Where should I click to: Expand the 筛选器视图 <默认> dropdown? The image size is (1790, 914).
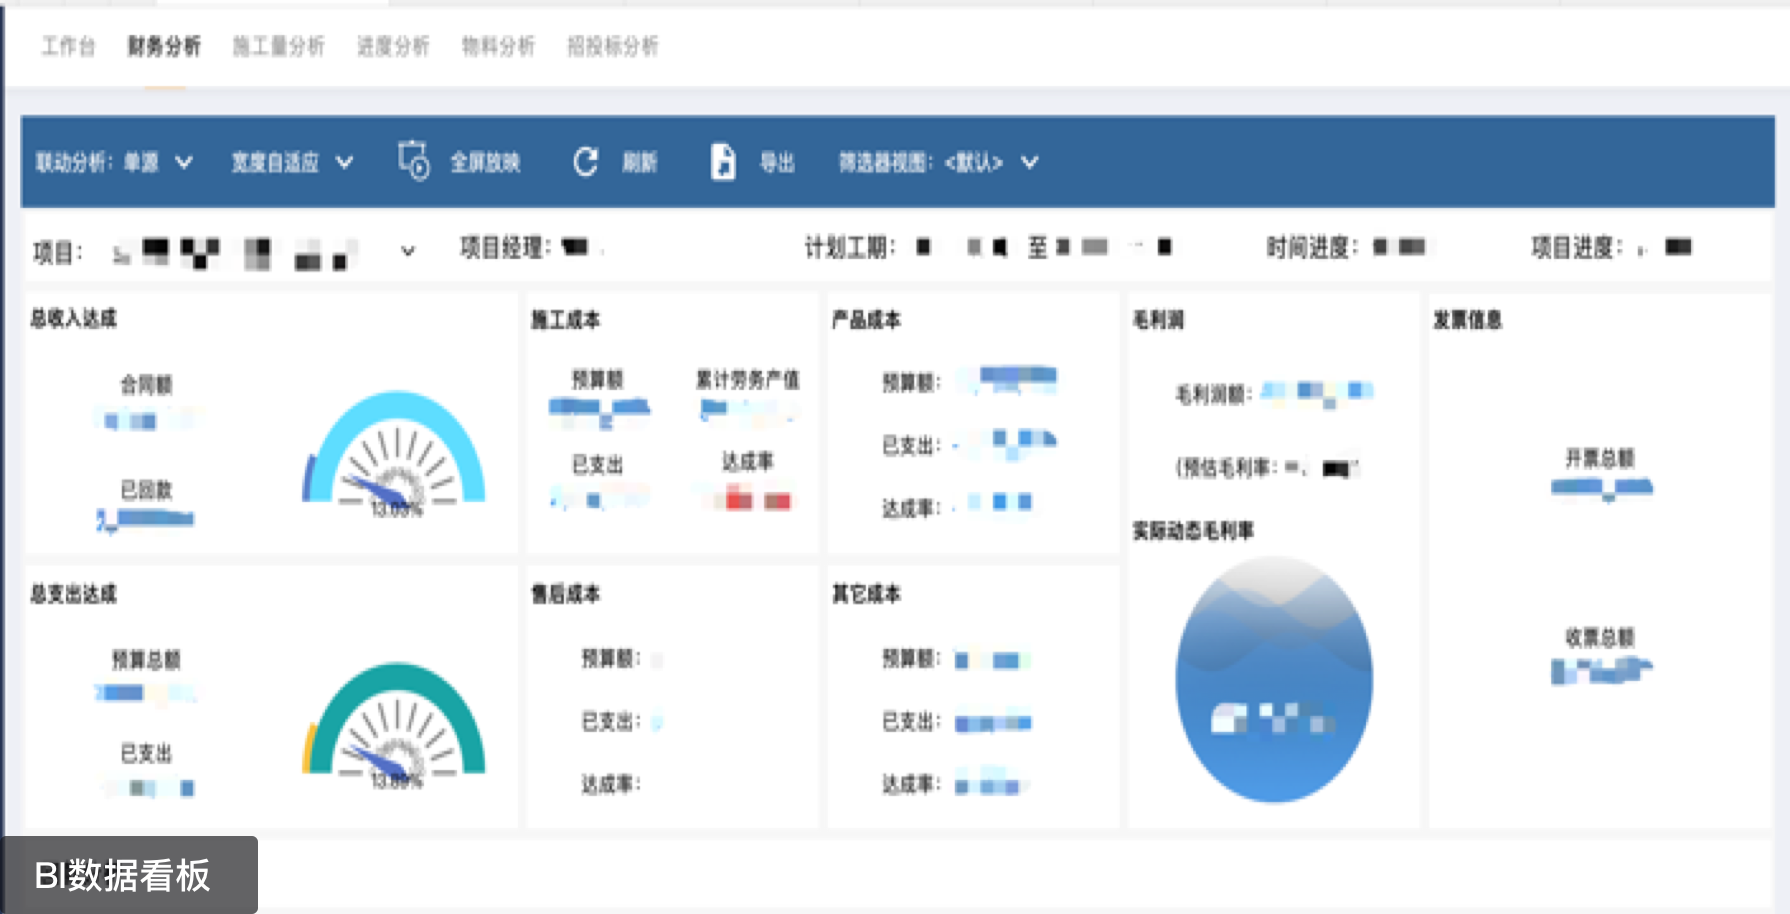pos(1029,162)
